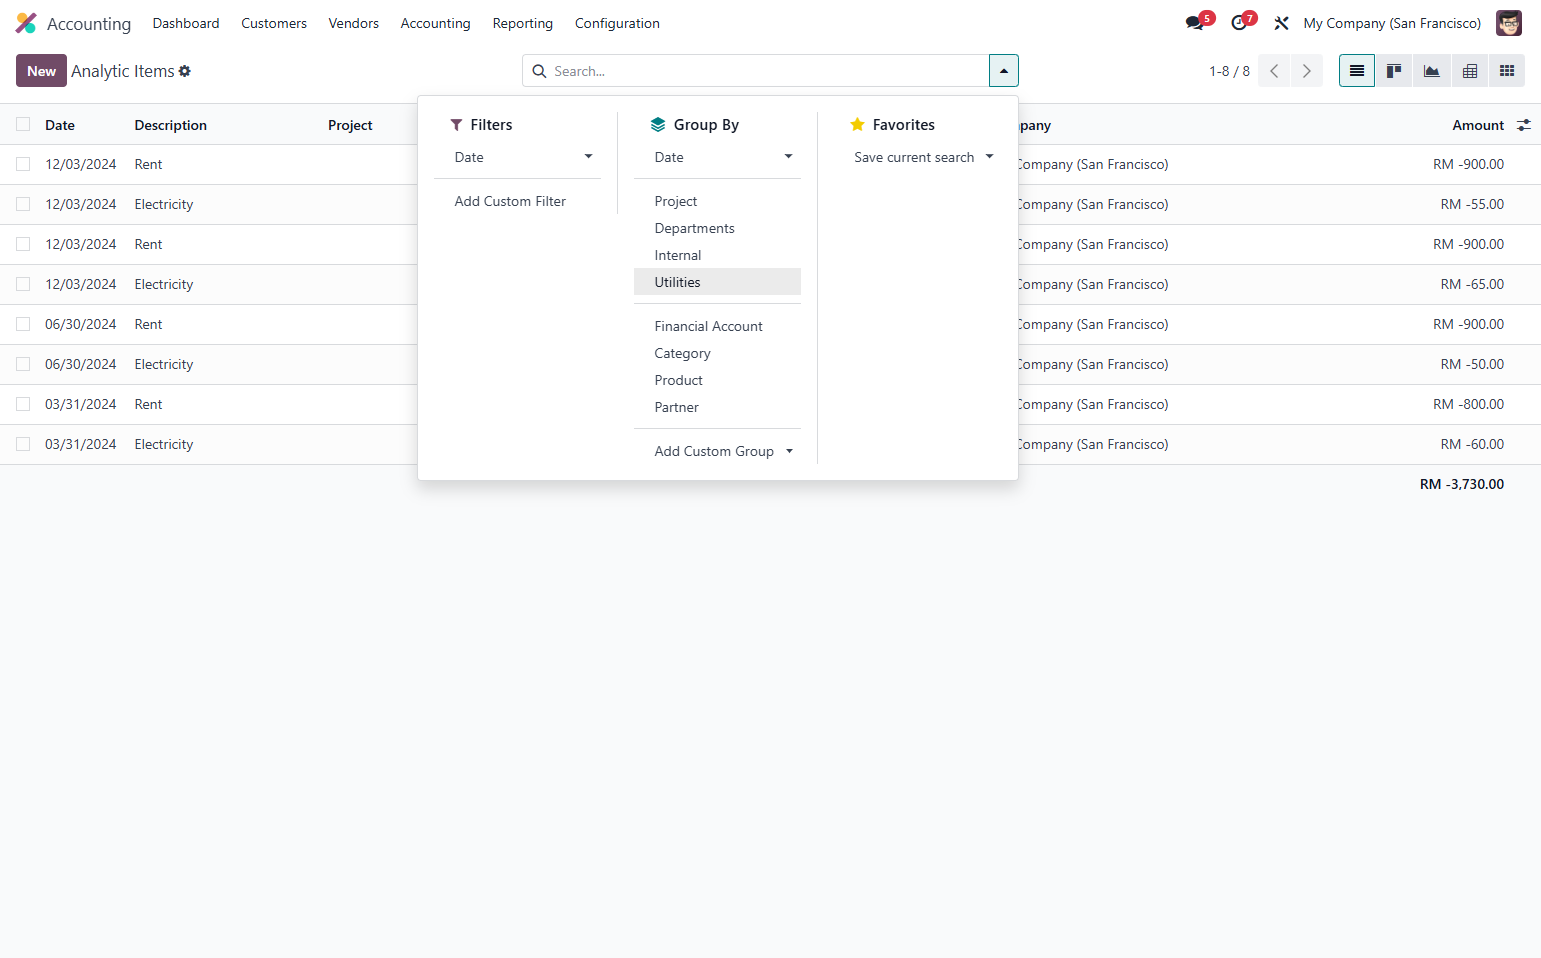Tick the 03/31/2024 Rent row checkbox

point(23,404)
